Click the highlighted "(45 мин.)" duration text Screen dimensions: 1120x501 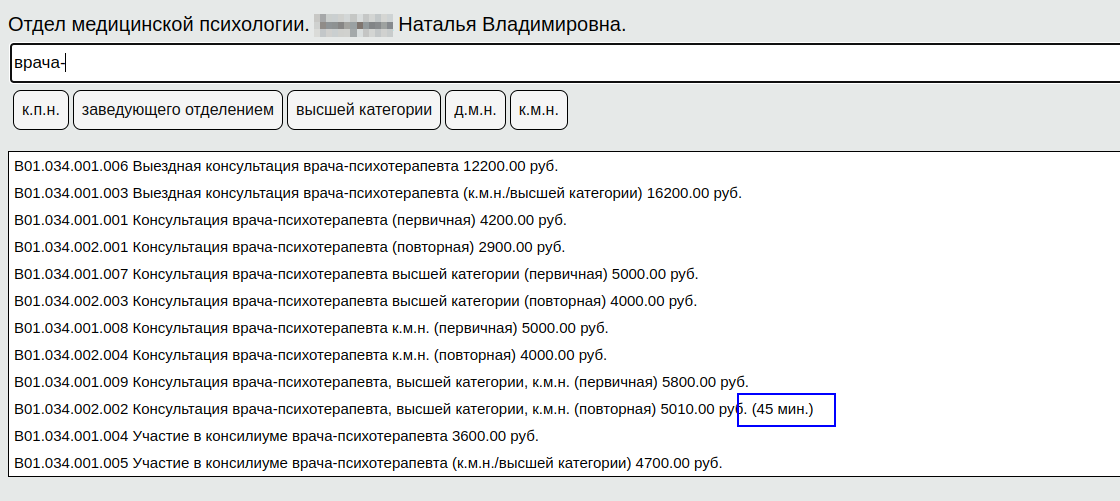[785, 409]
